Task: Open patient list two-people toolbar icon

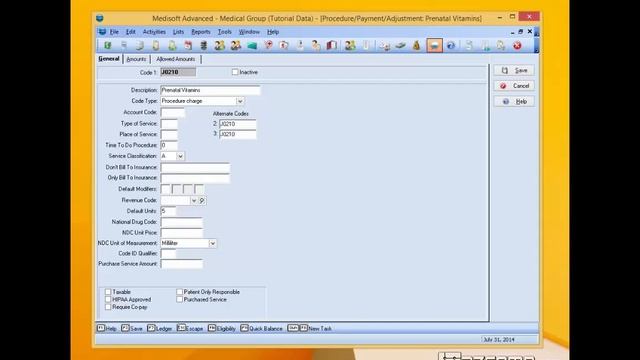Action: click(x=220, y=45)
